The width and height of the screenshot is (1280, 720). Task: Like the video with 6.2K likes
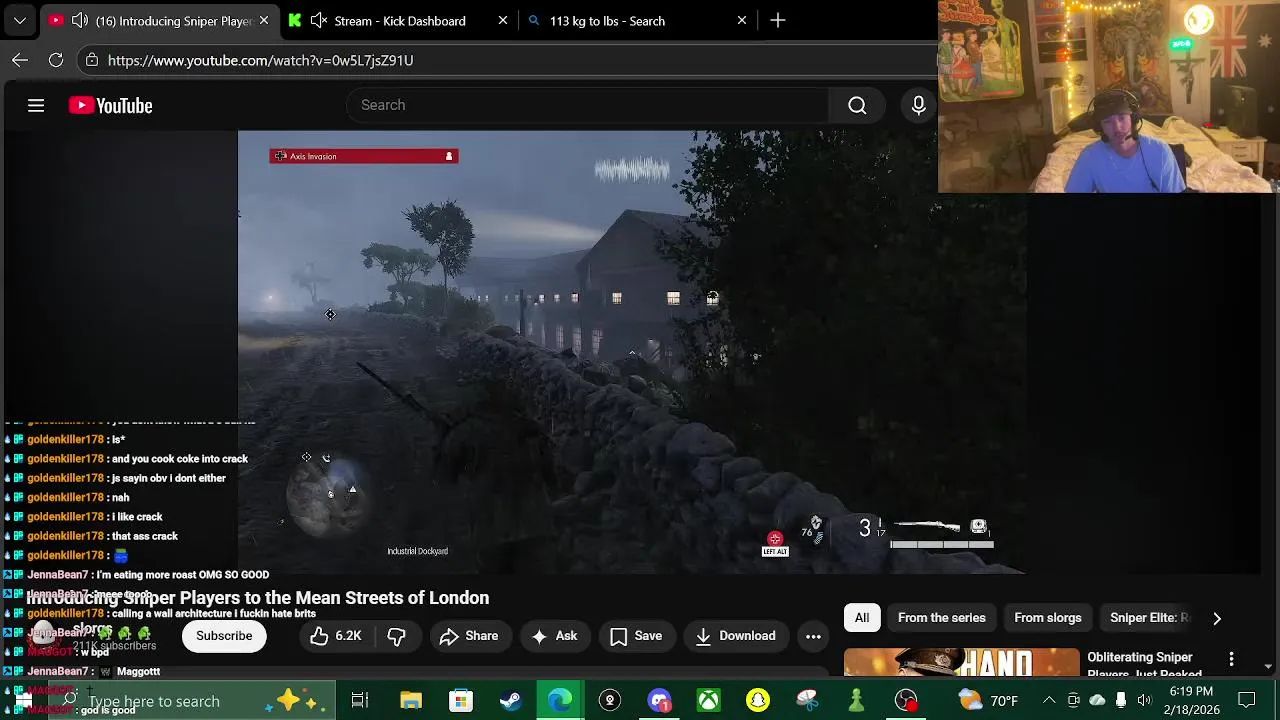coord(336,636)
